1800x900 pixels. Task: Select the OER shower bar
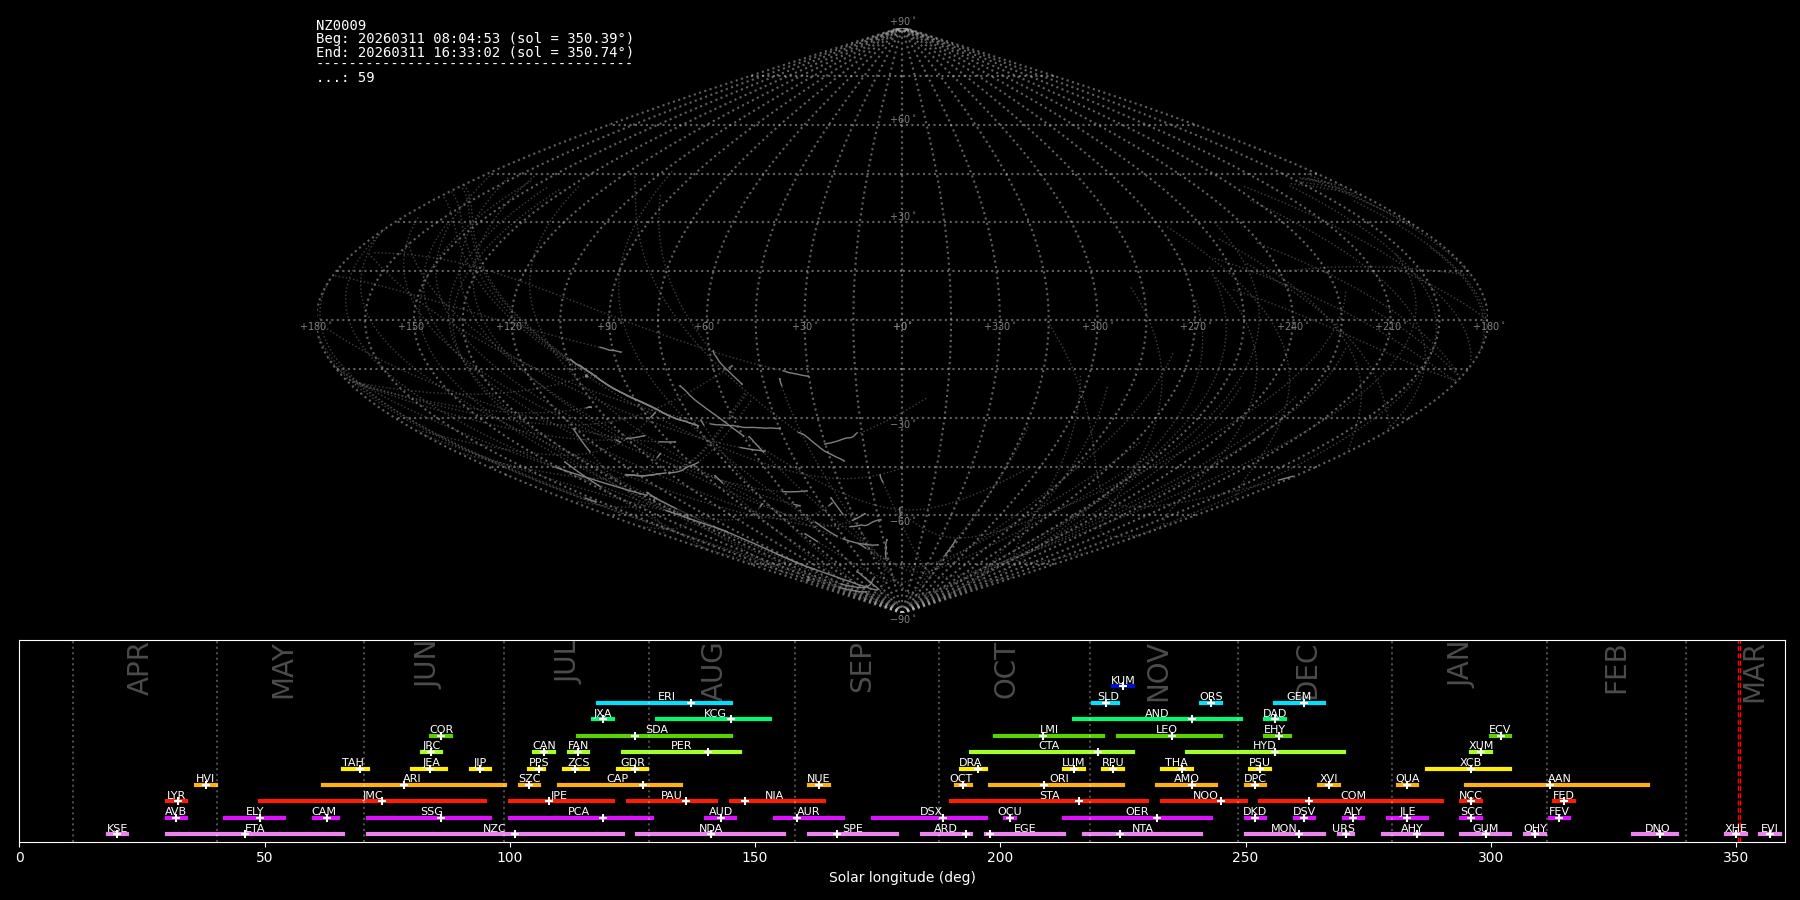coord(1137,818)
